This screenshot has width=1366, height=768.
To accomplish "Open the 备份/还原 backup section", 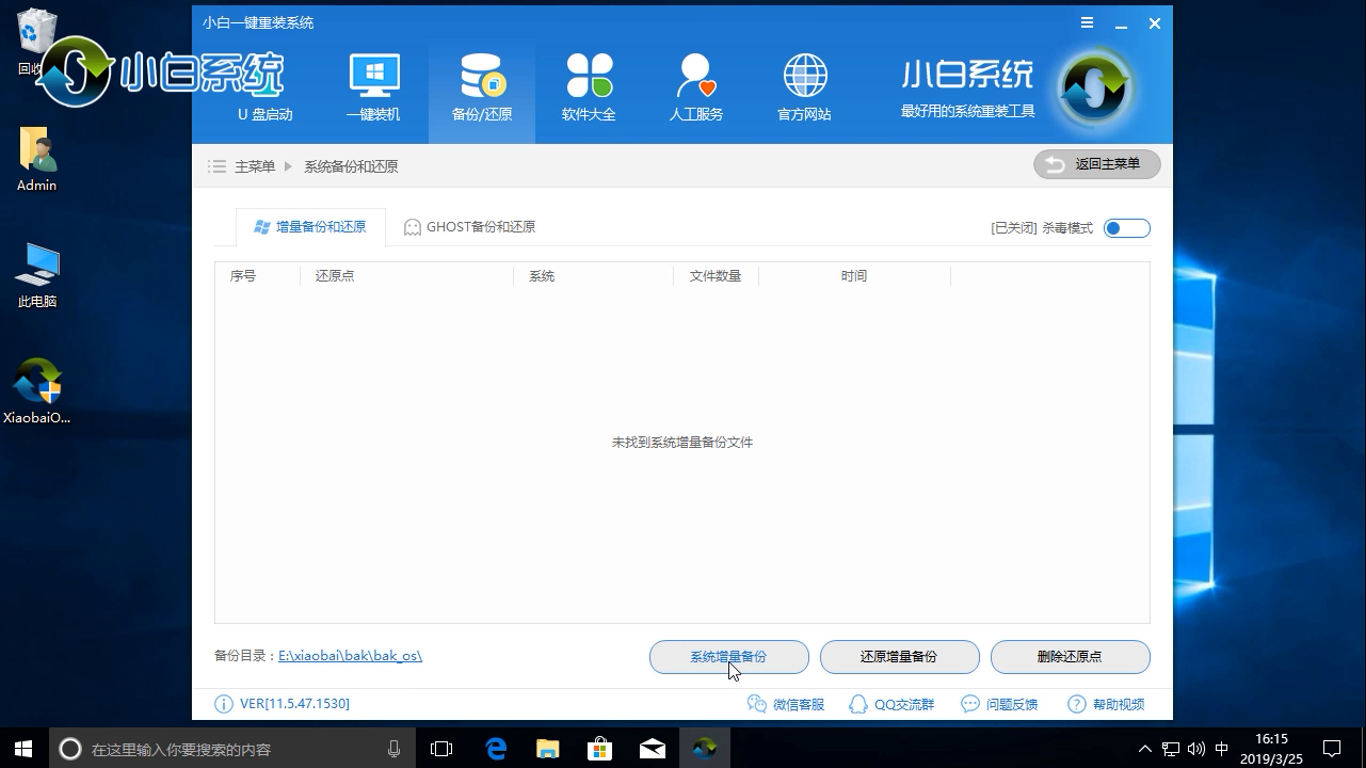I will [x=481, y=88].
